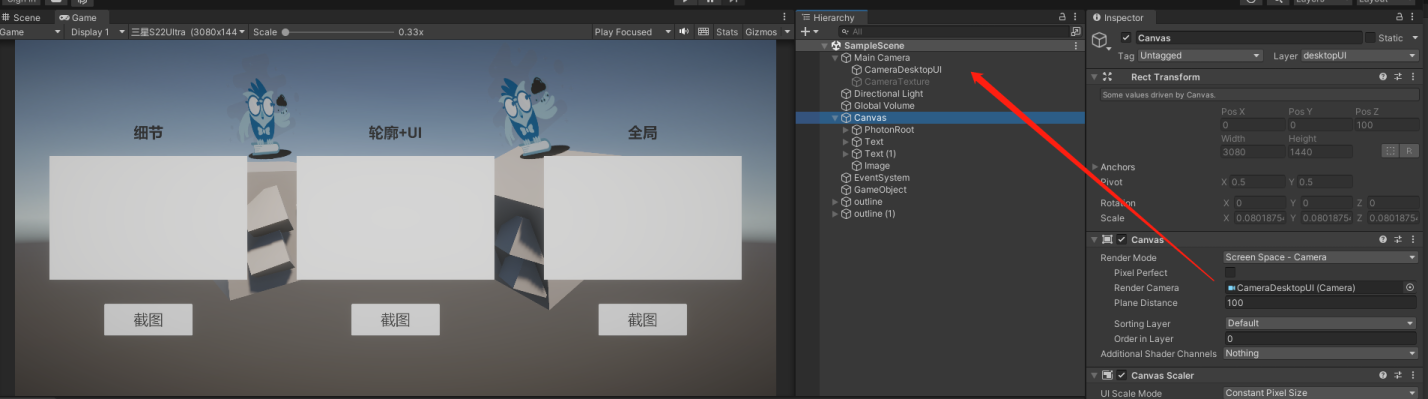Expand the outline (1) foldout arrow
Screen dimensions: 1428x399
click(835, 214)
